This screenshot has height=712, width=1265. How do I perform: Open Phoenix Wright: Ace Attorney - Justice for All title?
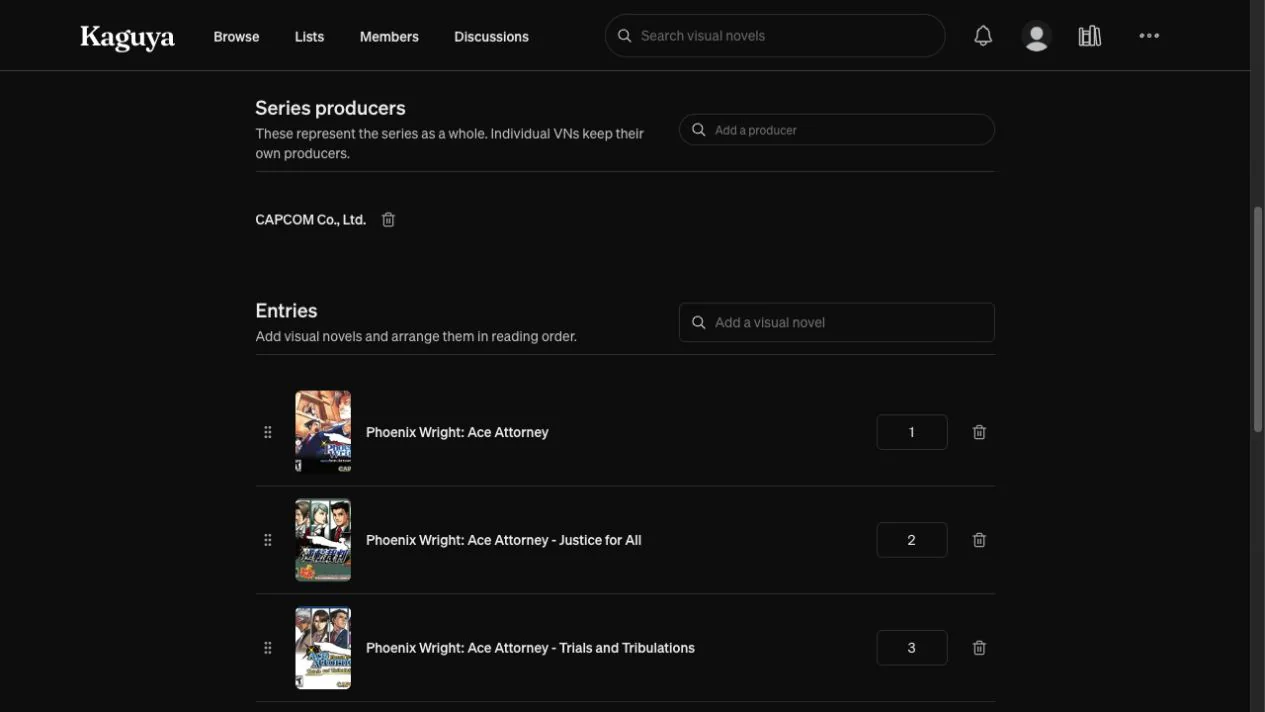coord(504,540)
